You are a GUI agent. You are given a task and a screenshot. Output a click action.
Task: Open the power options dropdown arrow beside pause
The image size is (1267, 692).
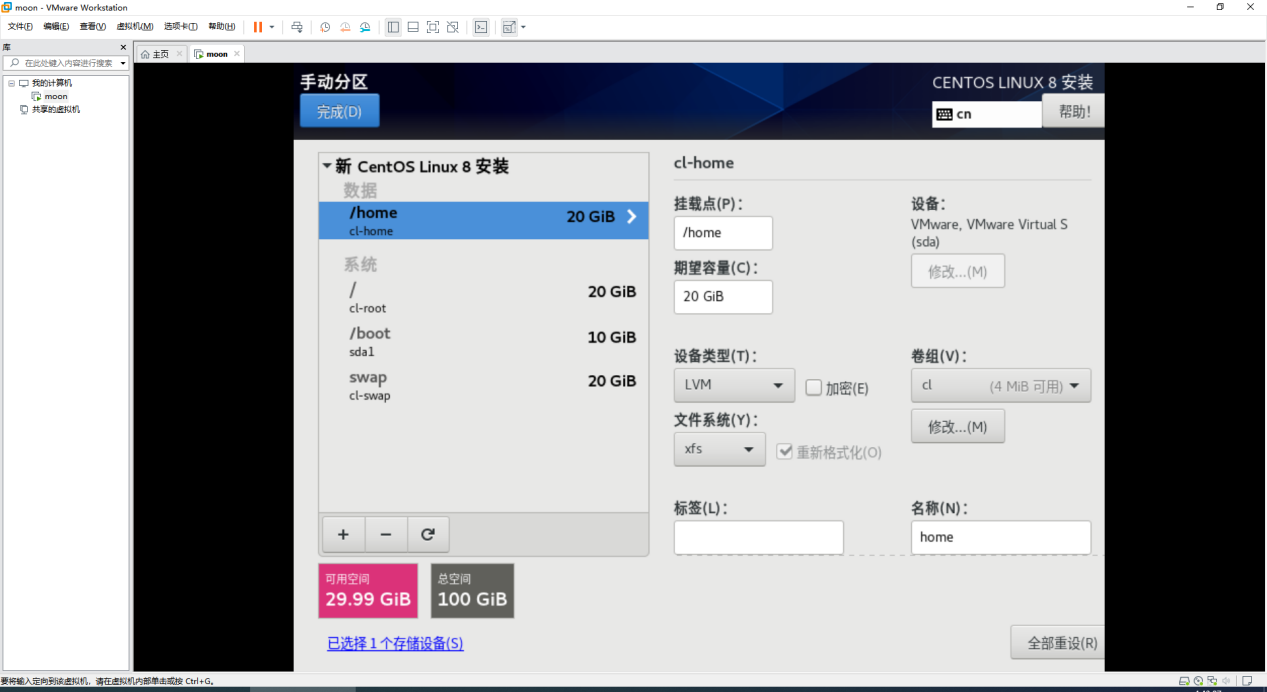[271, 27]
